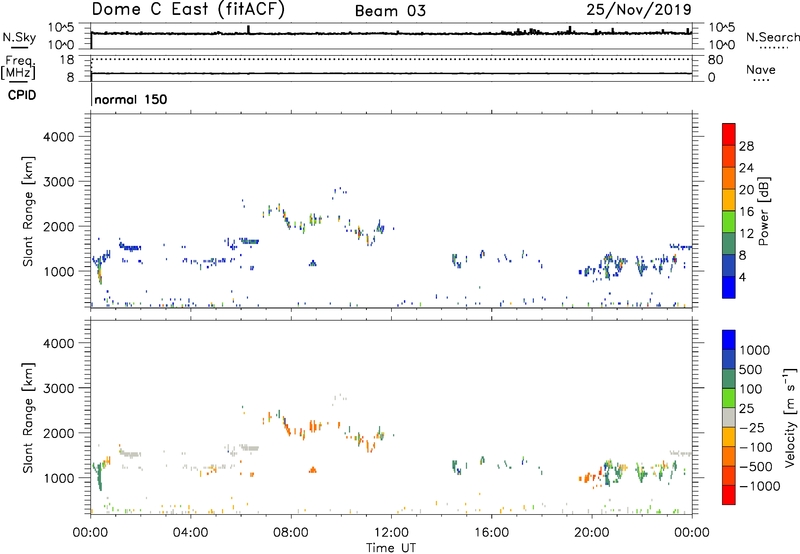The width and height of the screenshot is (800, 554).
Task: Click the noise spike near 06:00 in the N.Sky trace
Action: 248,29
